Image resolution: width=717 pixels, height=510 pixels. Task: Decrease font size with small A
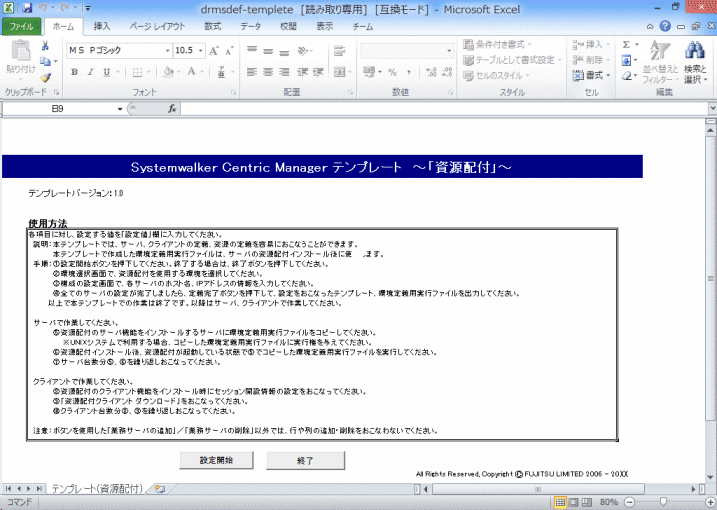pyautogui.click(x=229, y=51)
